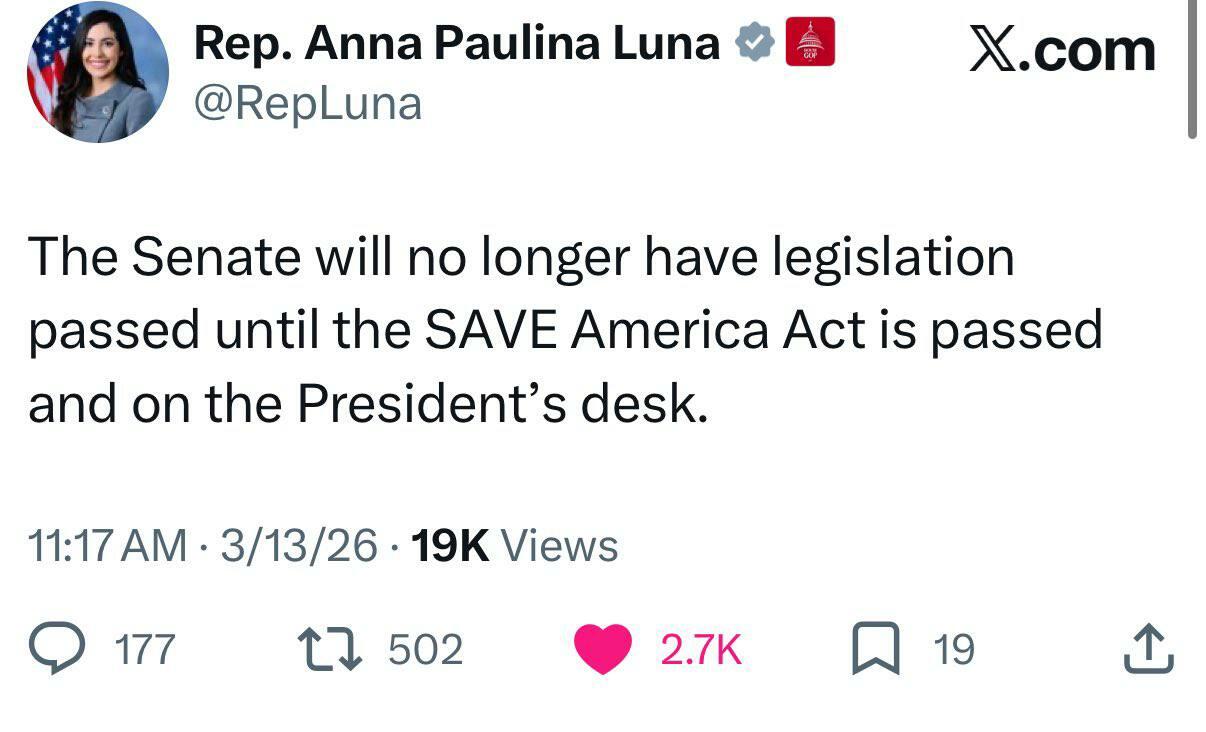The height and width of the screenshot is (732, 1206).
Task: Open the Rep. Anna Paulina Luna profile picture
Action: click(x=97, y=74)
